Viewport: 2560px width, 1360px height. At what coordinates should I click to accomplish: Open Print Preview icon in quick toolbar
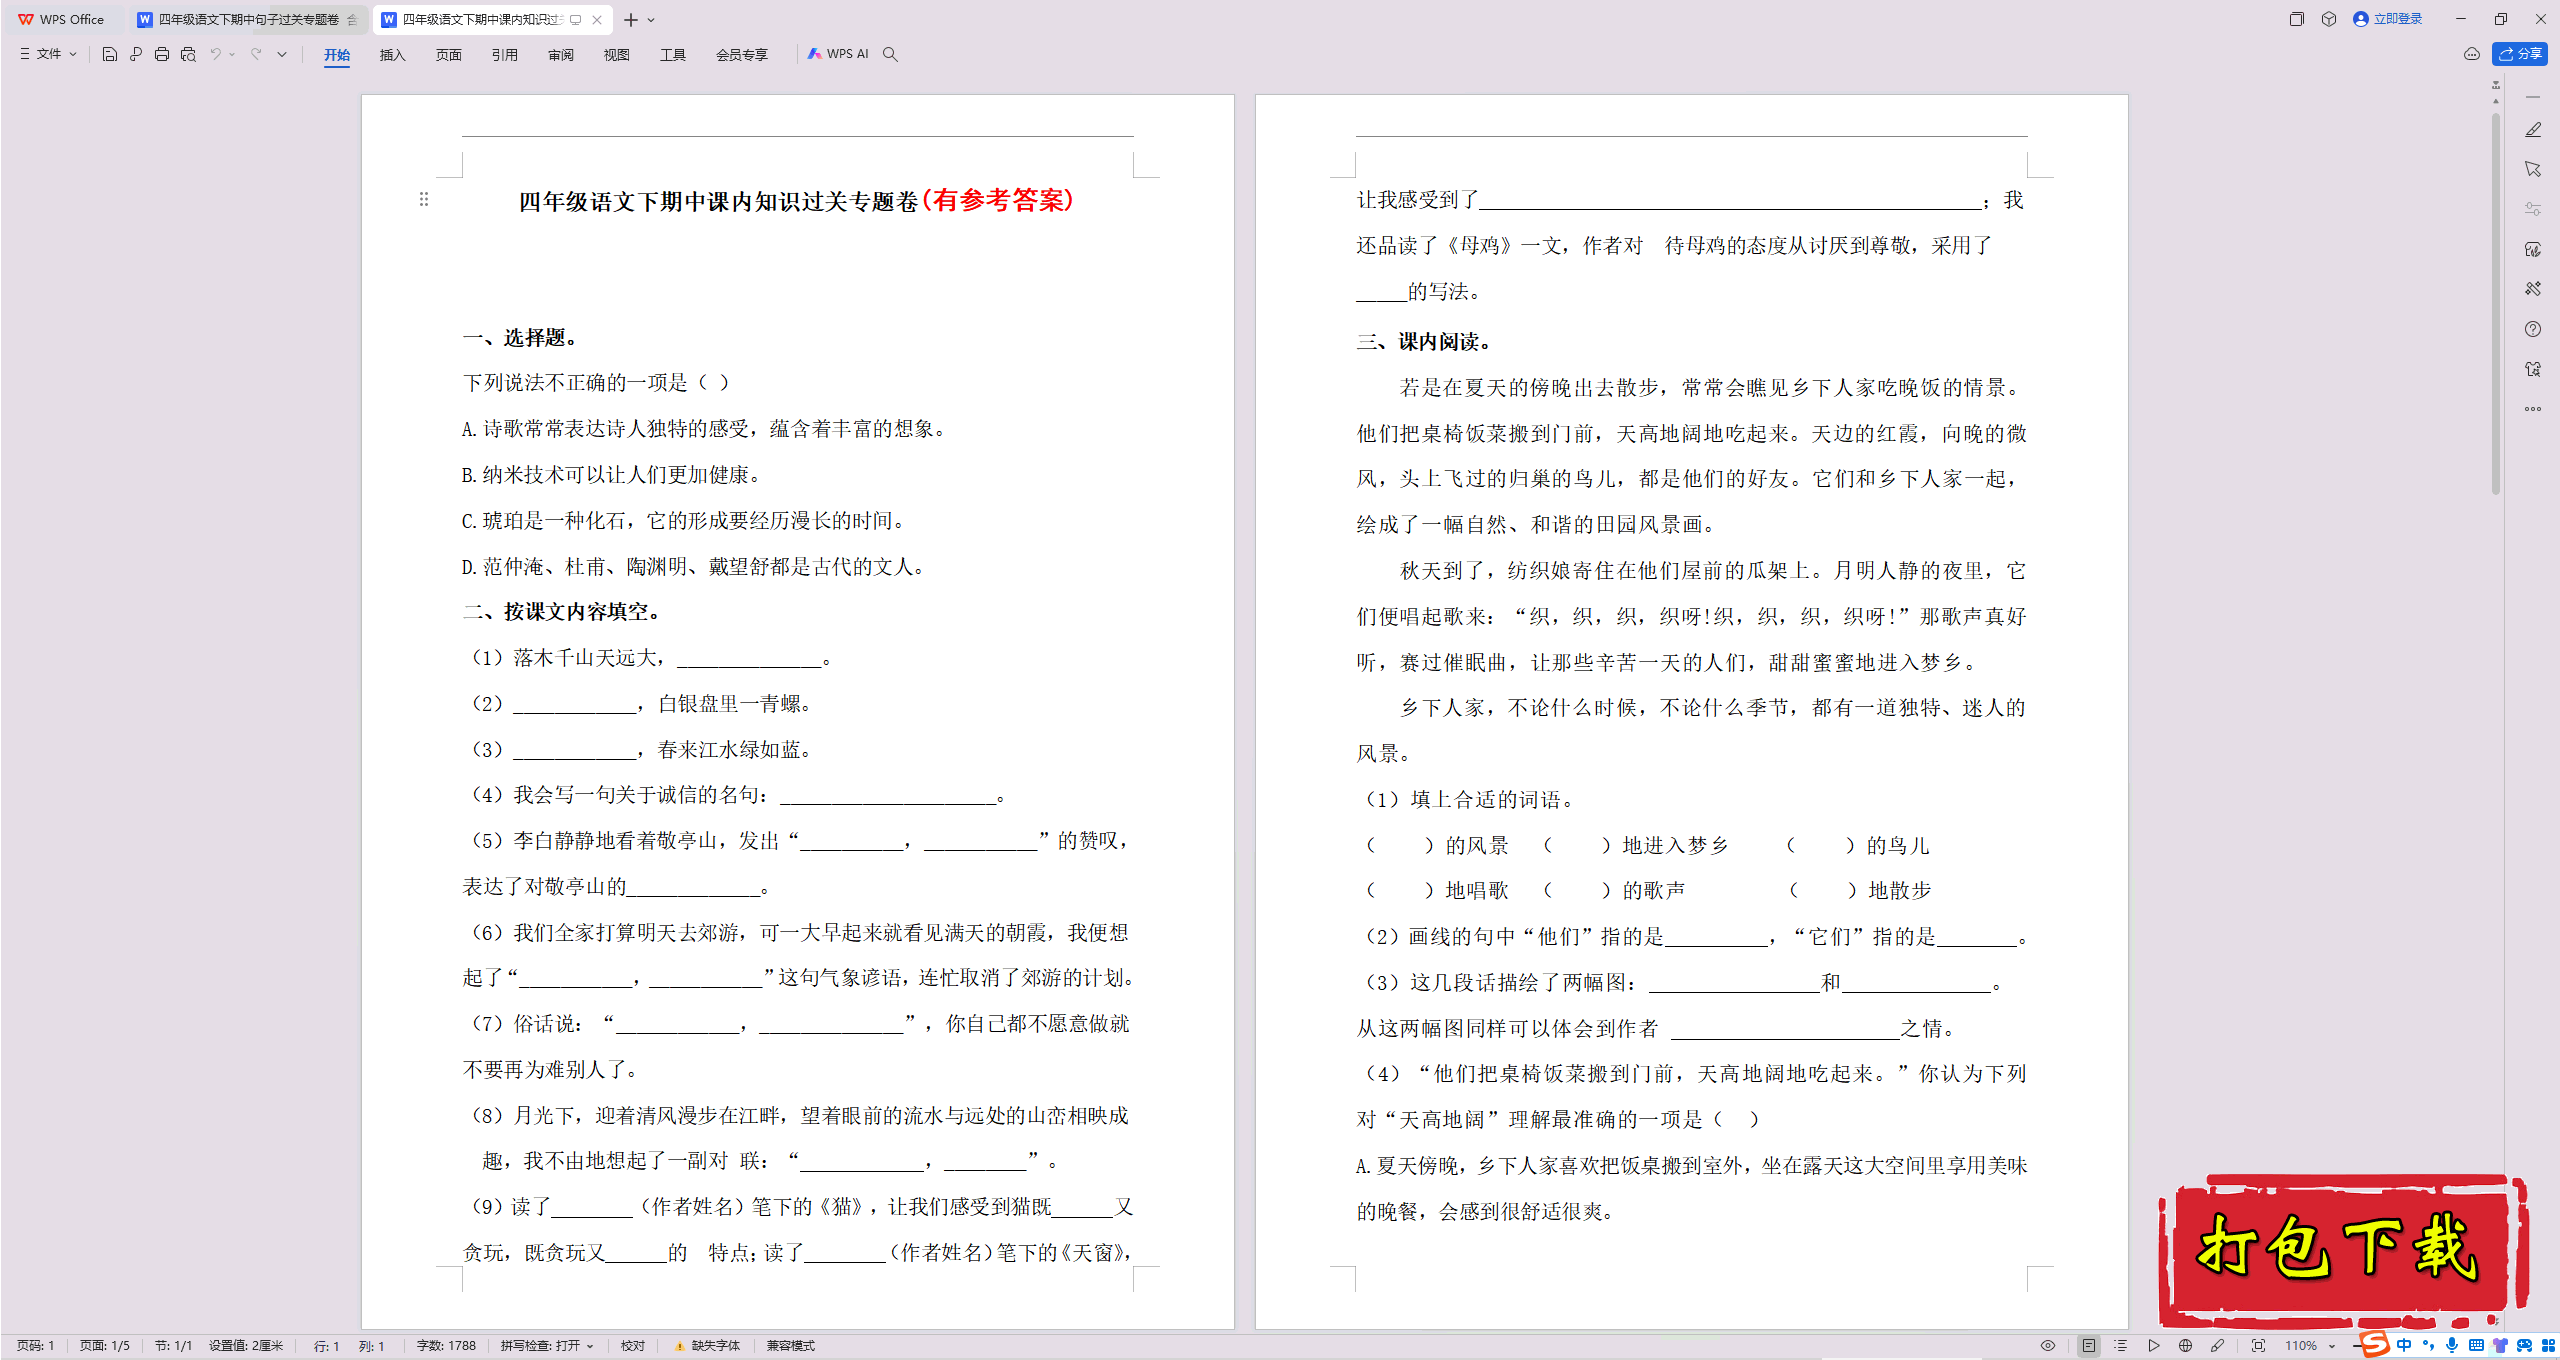point(188,54)
